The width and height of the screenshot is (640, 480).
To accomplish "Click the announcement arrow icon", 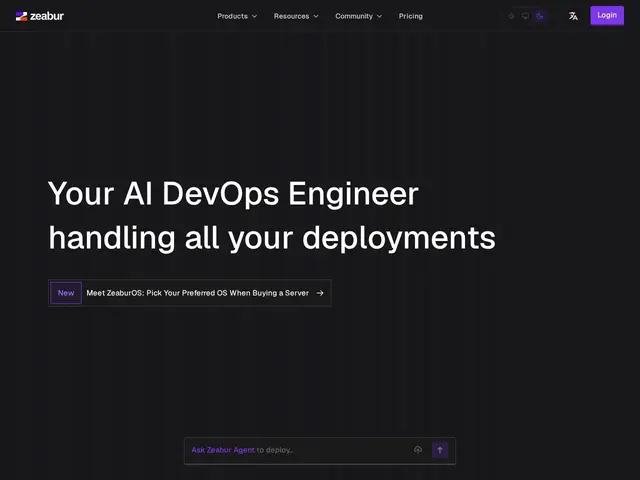I will [320, 293].
